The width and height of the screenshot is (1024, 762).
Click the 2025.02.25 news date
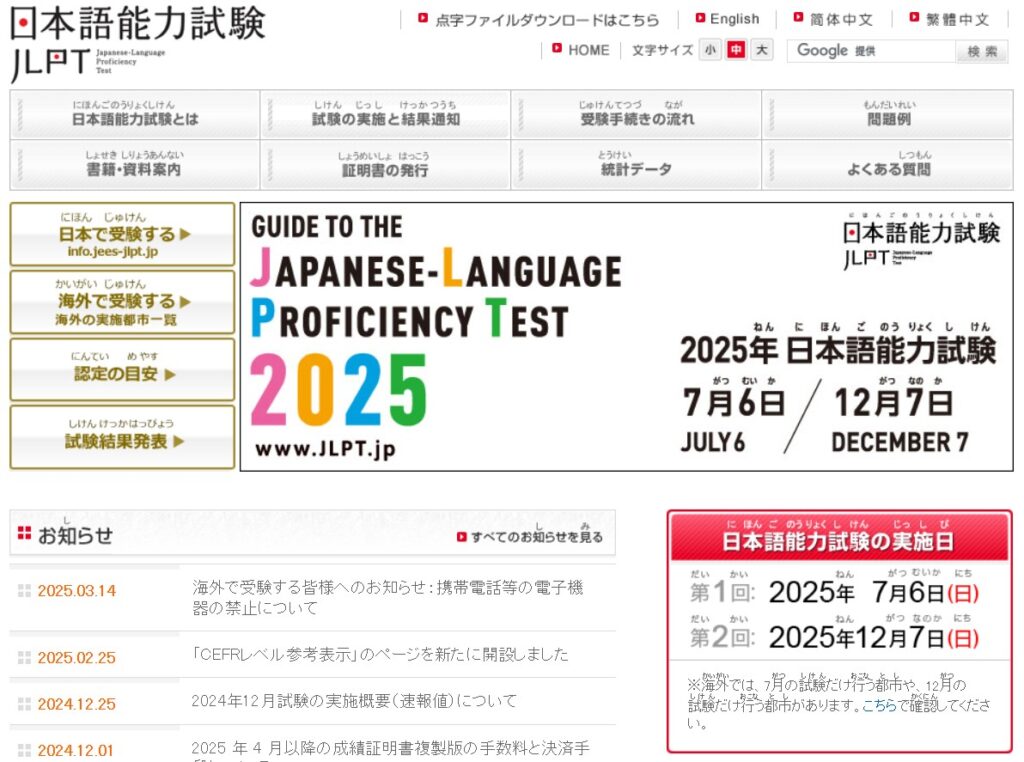(76, 658)
